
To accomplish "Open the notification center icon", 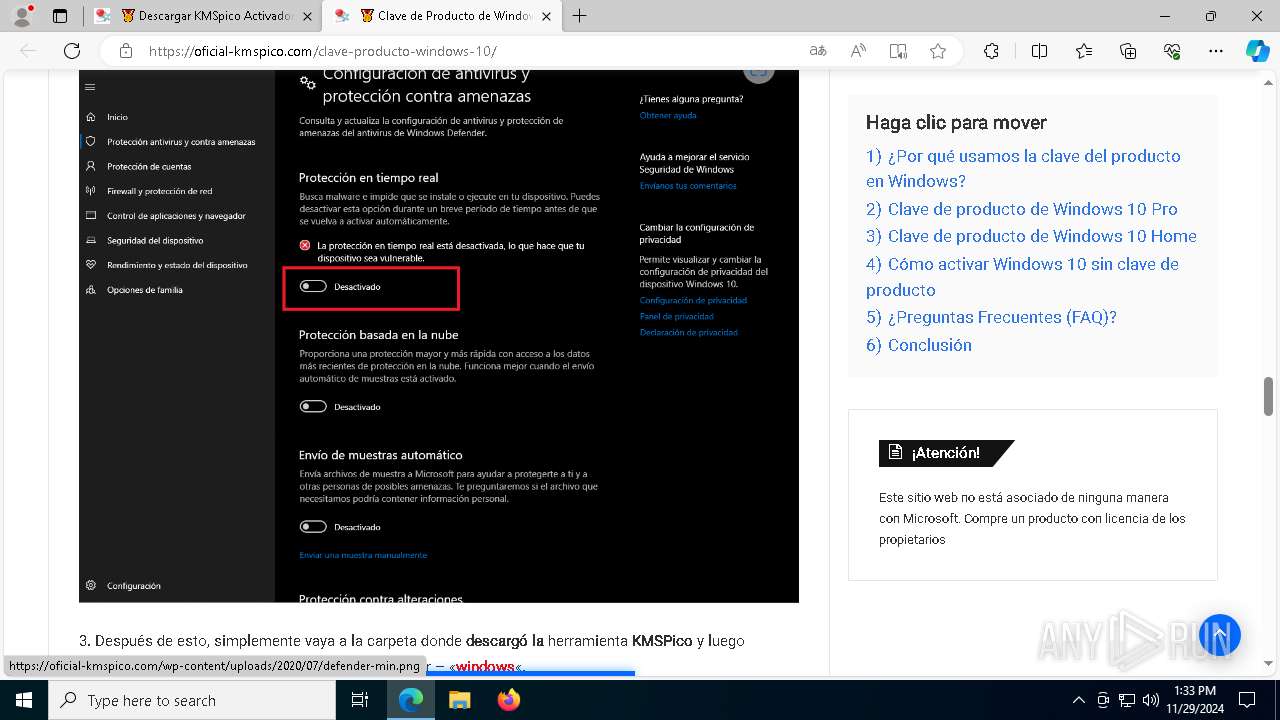I will point(1247,700).
